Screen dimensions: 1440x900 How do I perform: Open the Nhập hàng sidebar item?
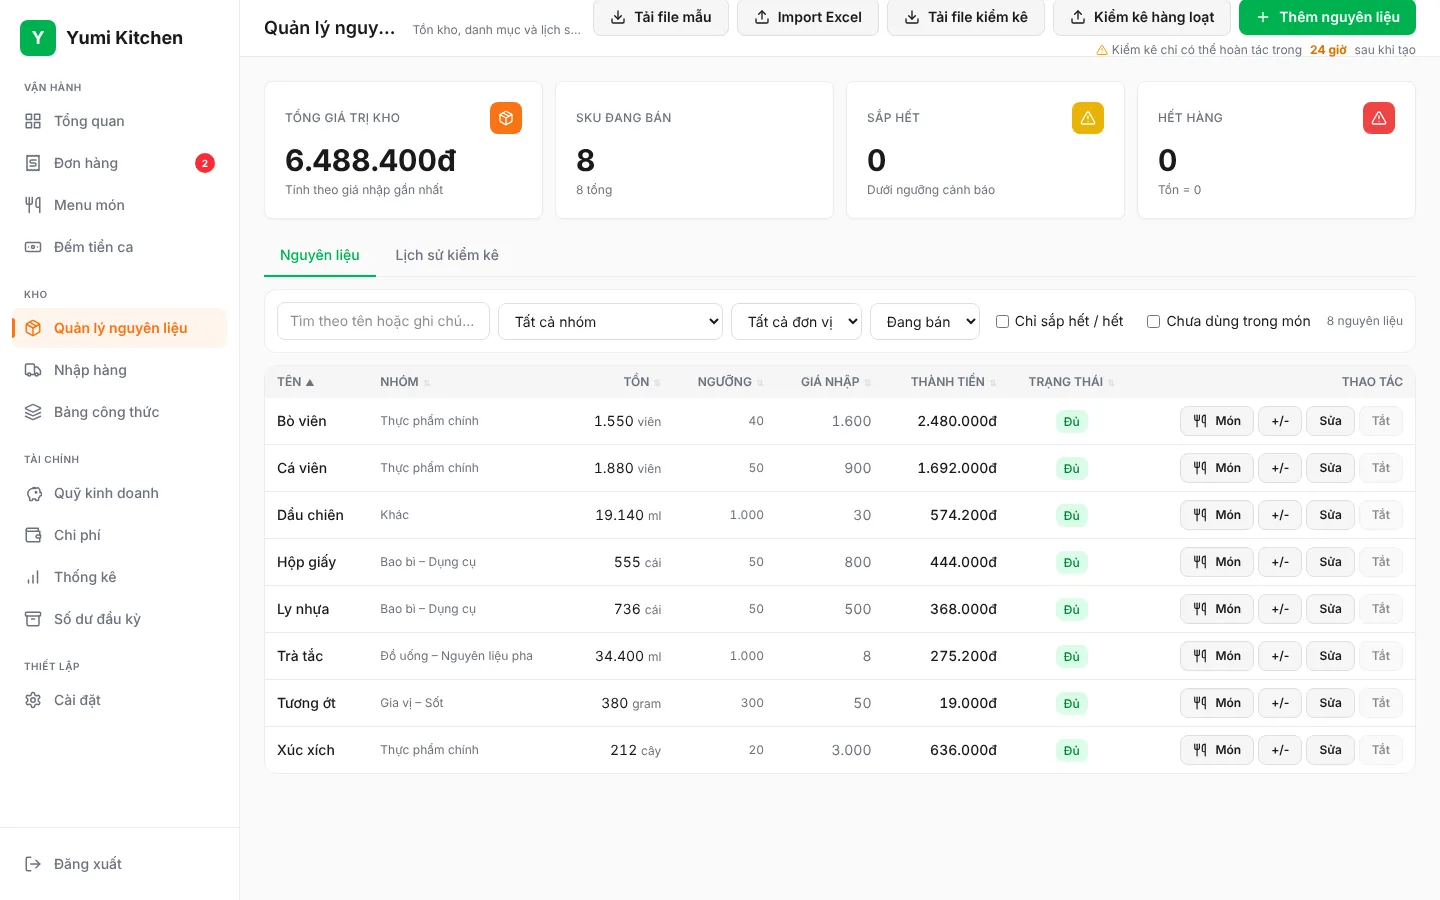pyautogui.click(x=120, y=370)
